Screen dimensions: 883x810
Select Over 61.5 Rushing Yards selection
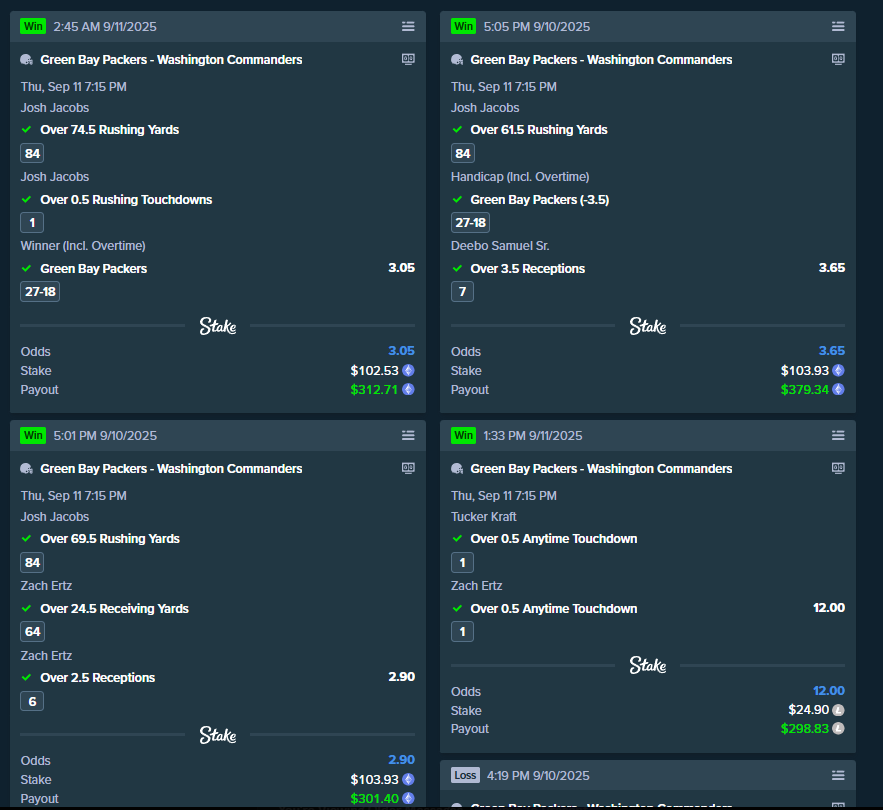click(x=539, y=130)
